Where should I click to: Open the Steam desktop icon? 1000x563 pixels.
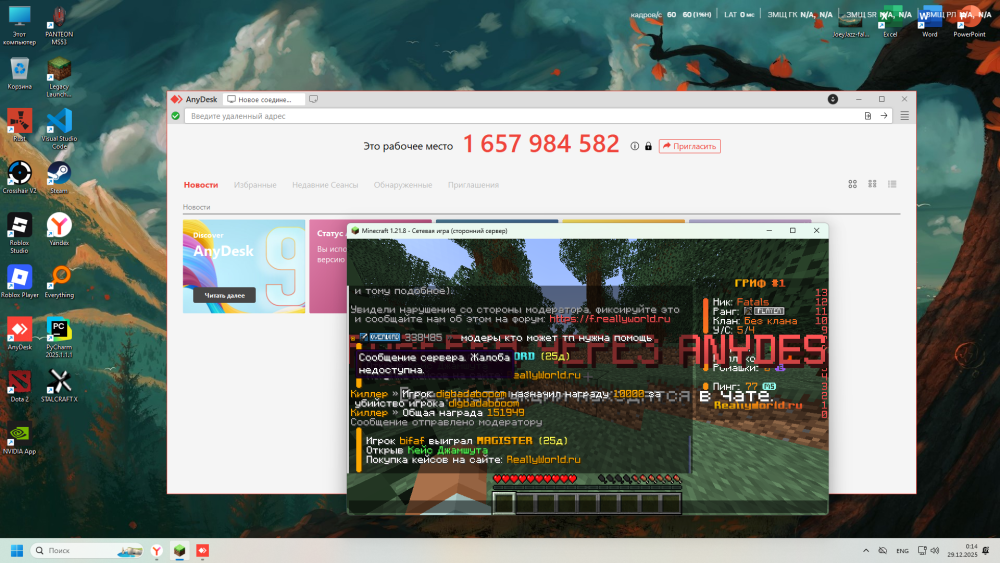tap(59, 177)
